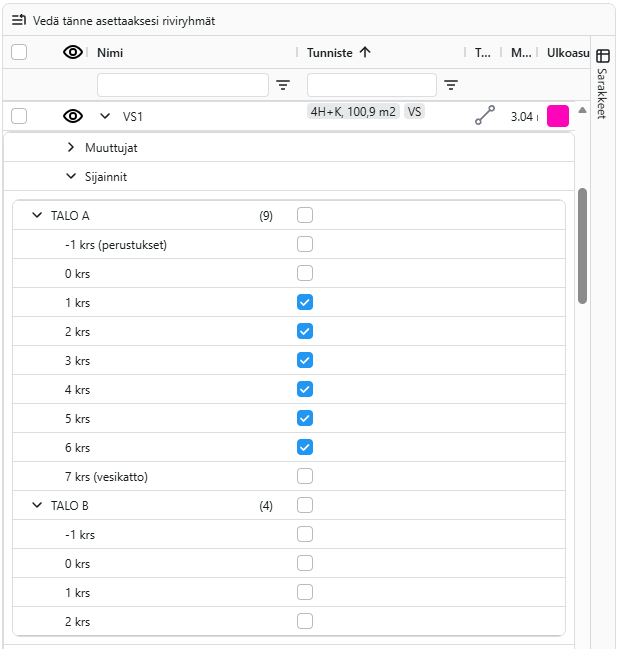The width and height of the screenshot is (620, 649).
Task: Click the Sarakkeet columns panel icon
Action: pos(603,56)
